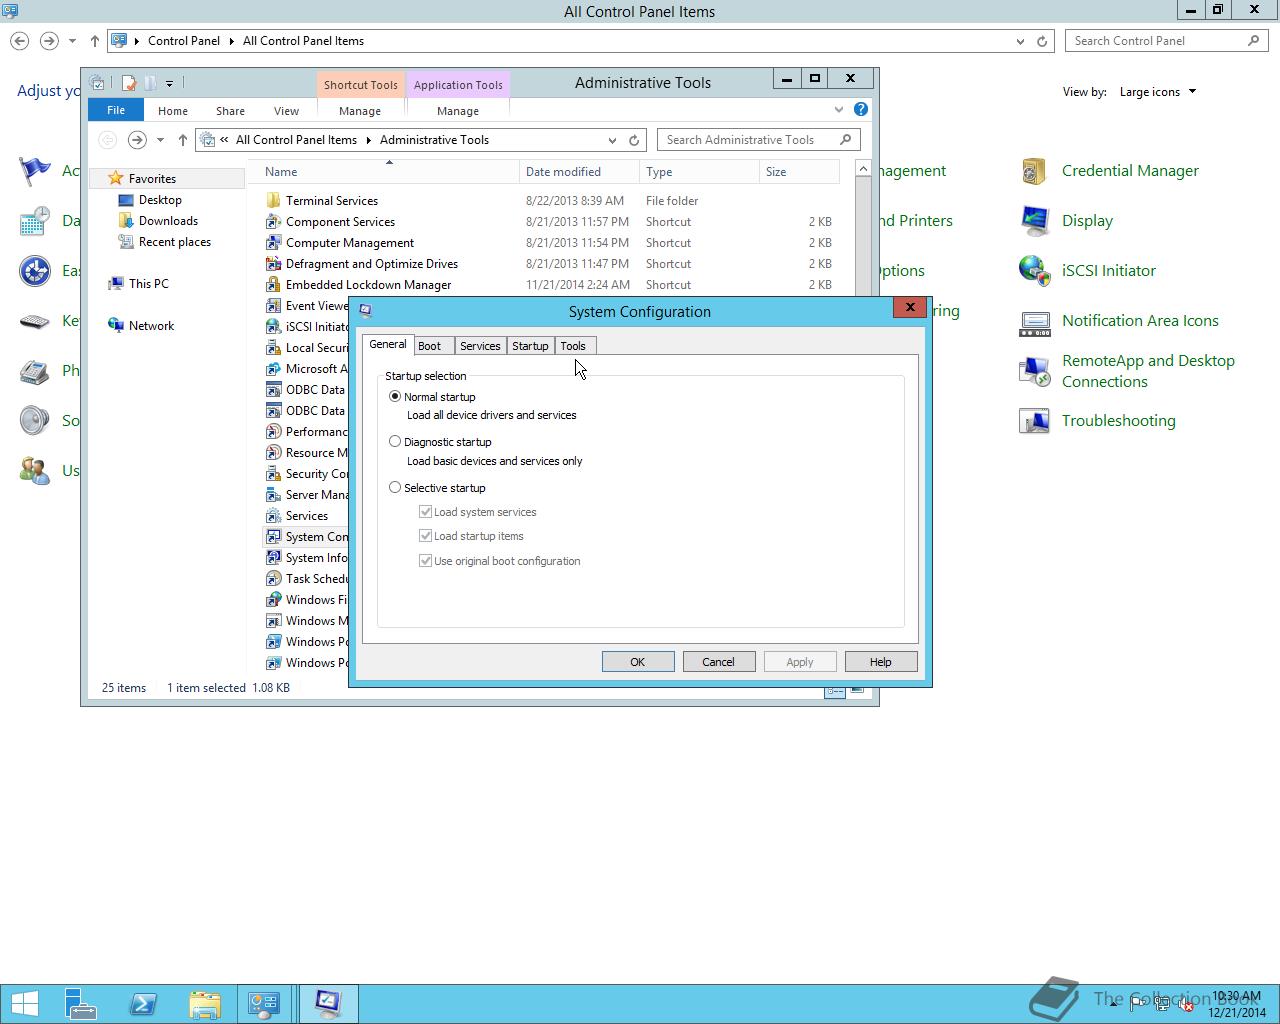Open Server Manager from the taskbar
The height and width of the screenshot is (1024, 1280).
pos(81,1004)
